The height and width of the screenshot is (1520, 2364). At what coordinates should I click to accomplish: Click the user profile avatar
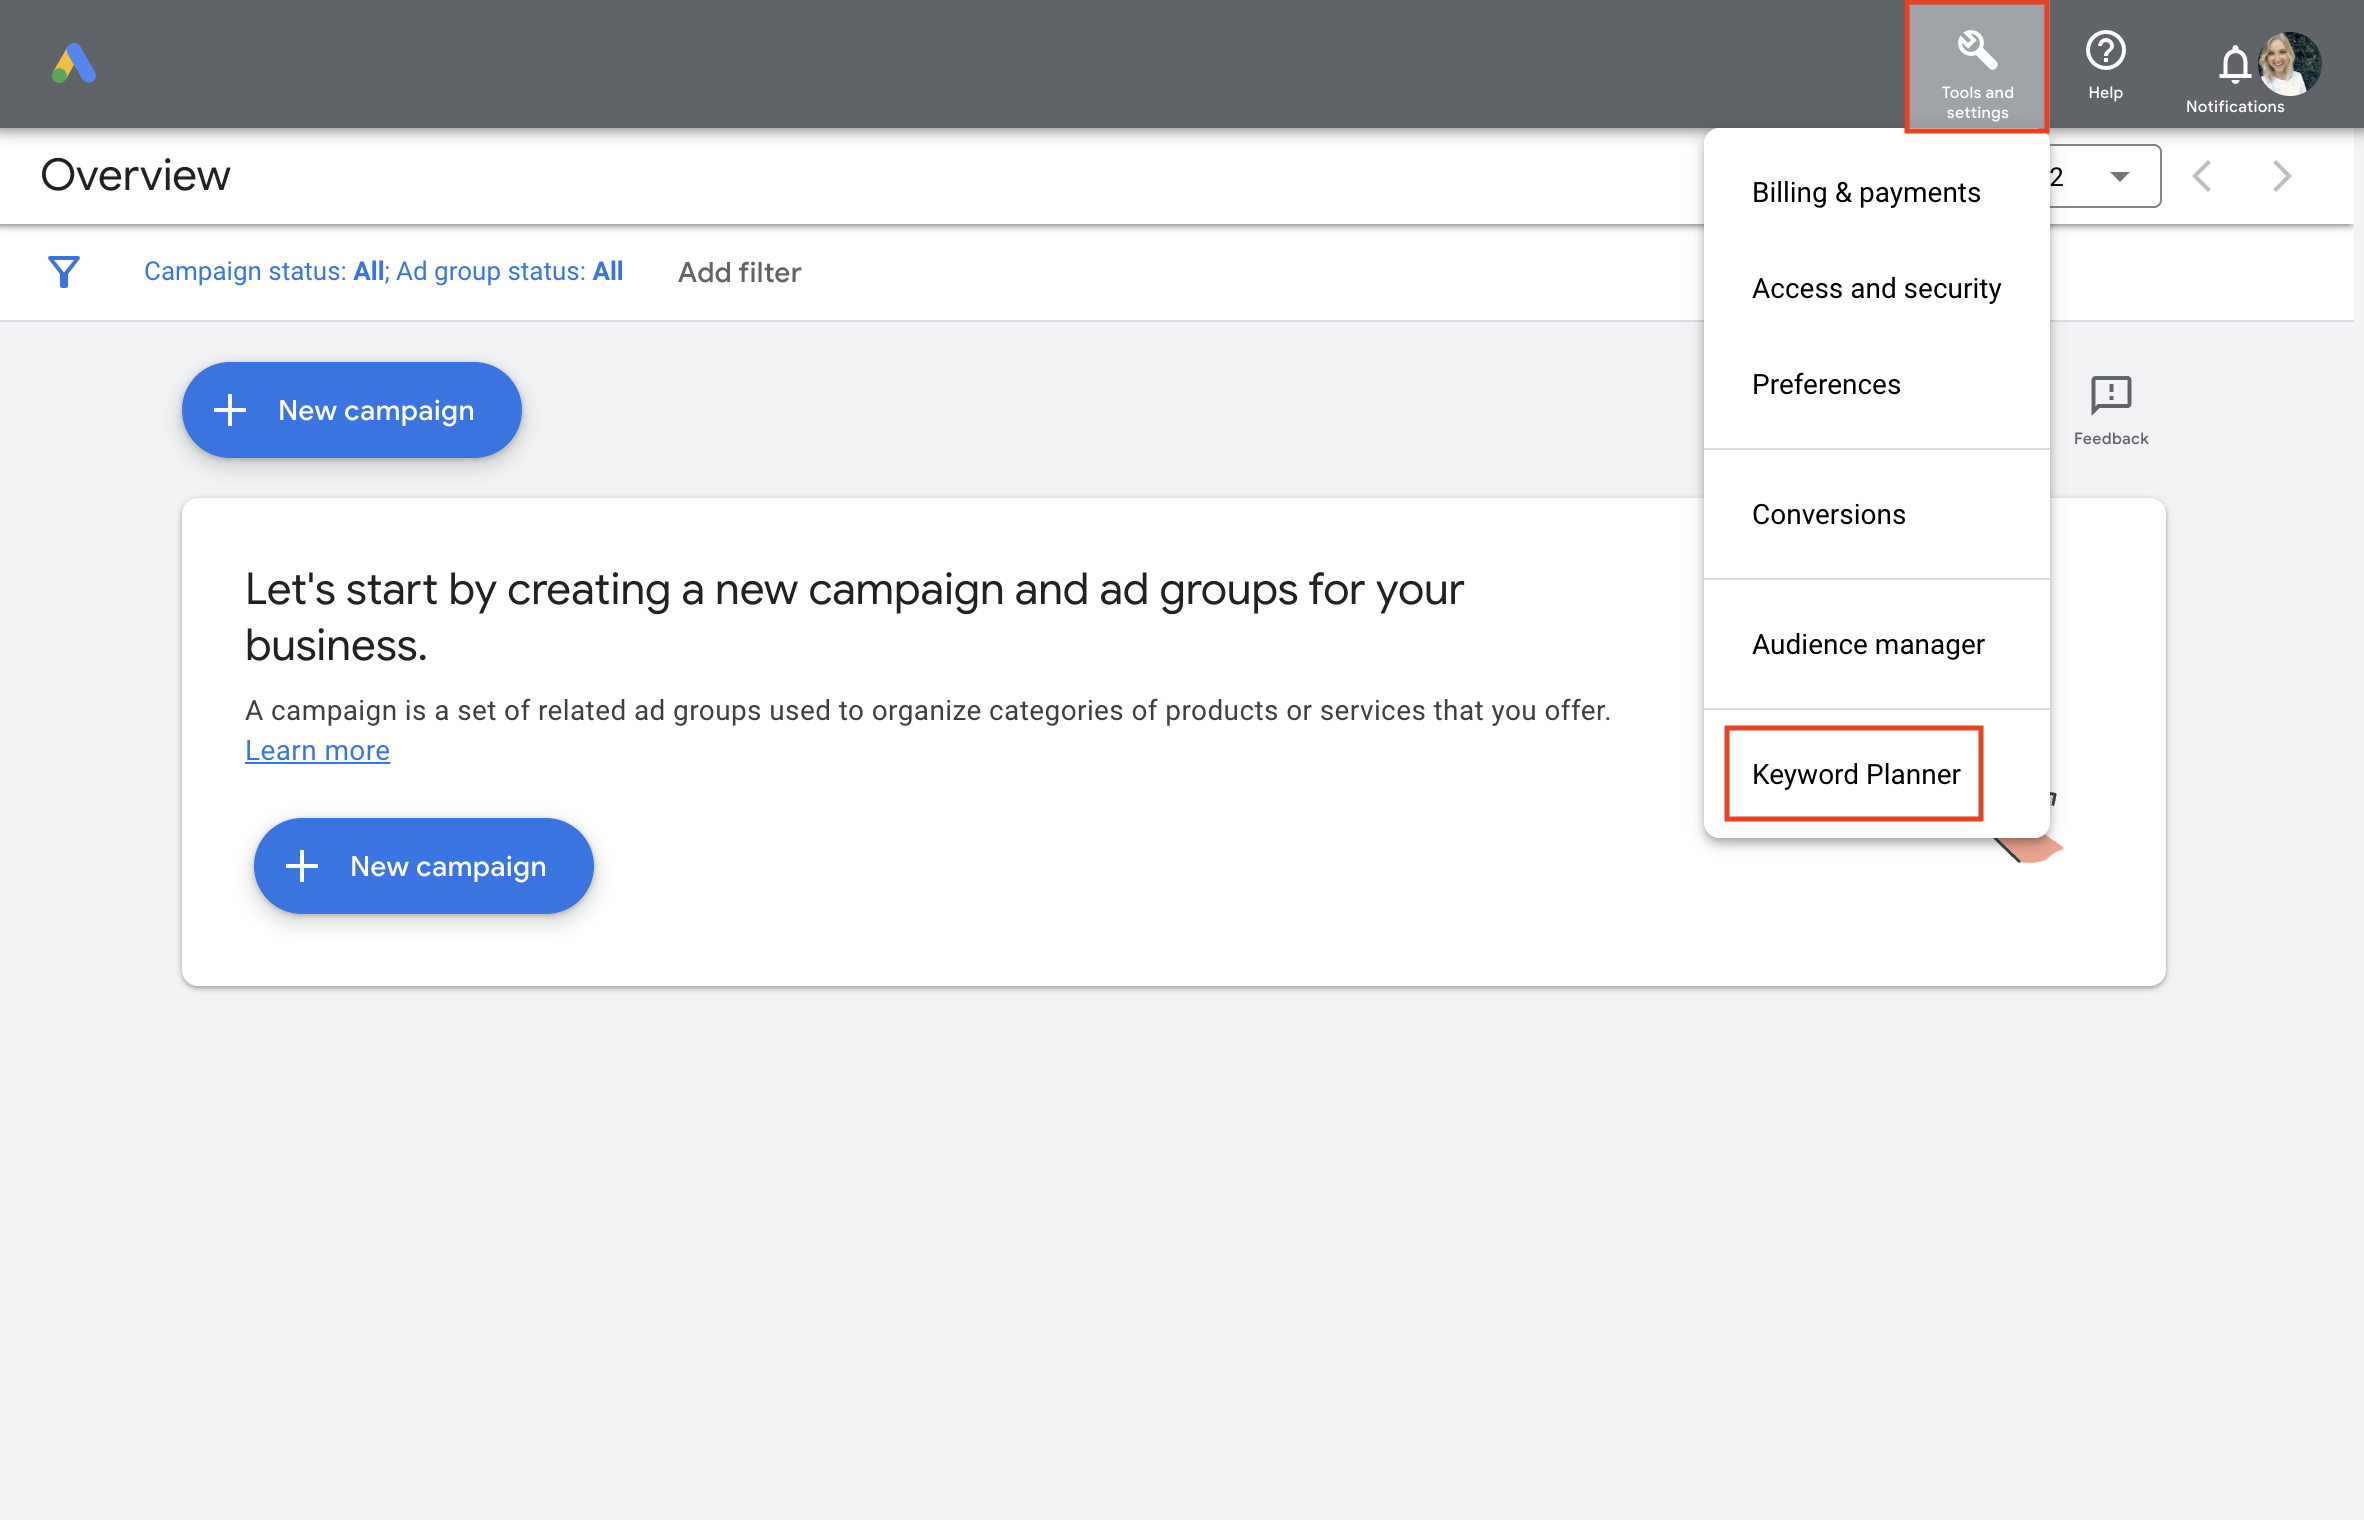pyautogui.click(x=2292, y=62)
